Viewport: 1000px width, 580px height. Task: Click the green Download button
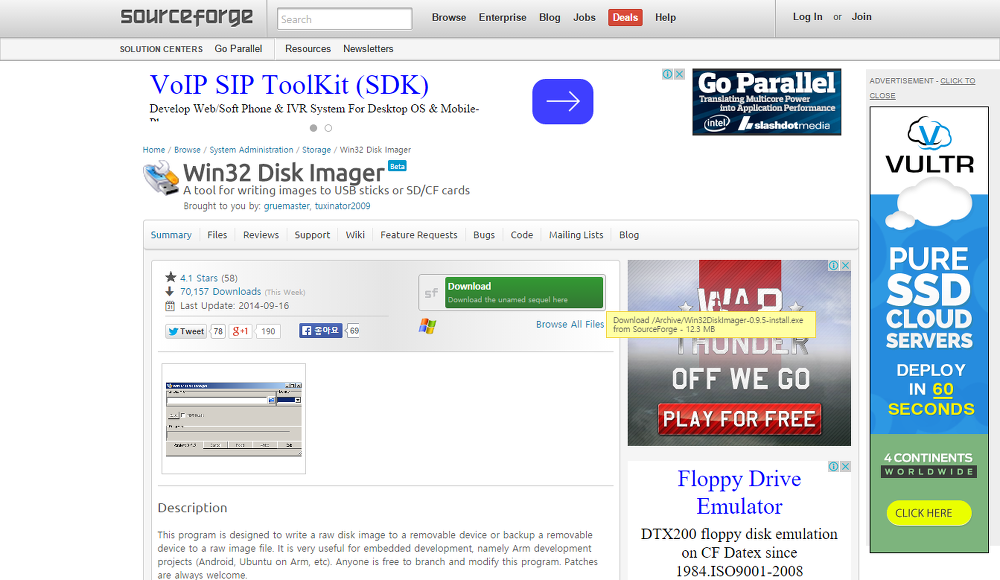(524, 292)
